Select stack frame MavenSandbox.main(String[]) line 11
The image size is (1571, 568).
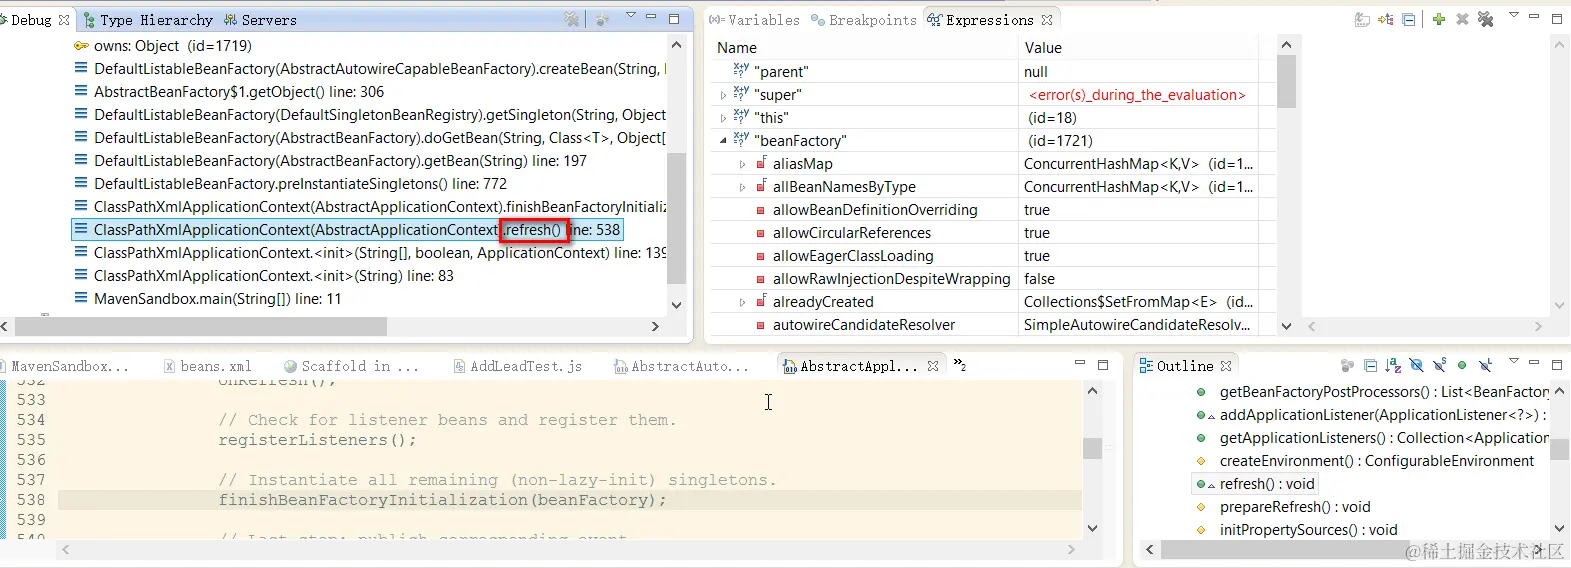[207, 299]
